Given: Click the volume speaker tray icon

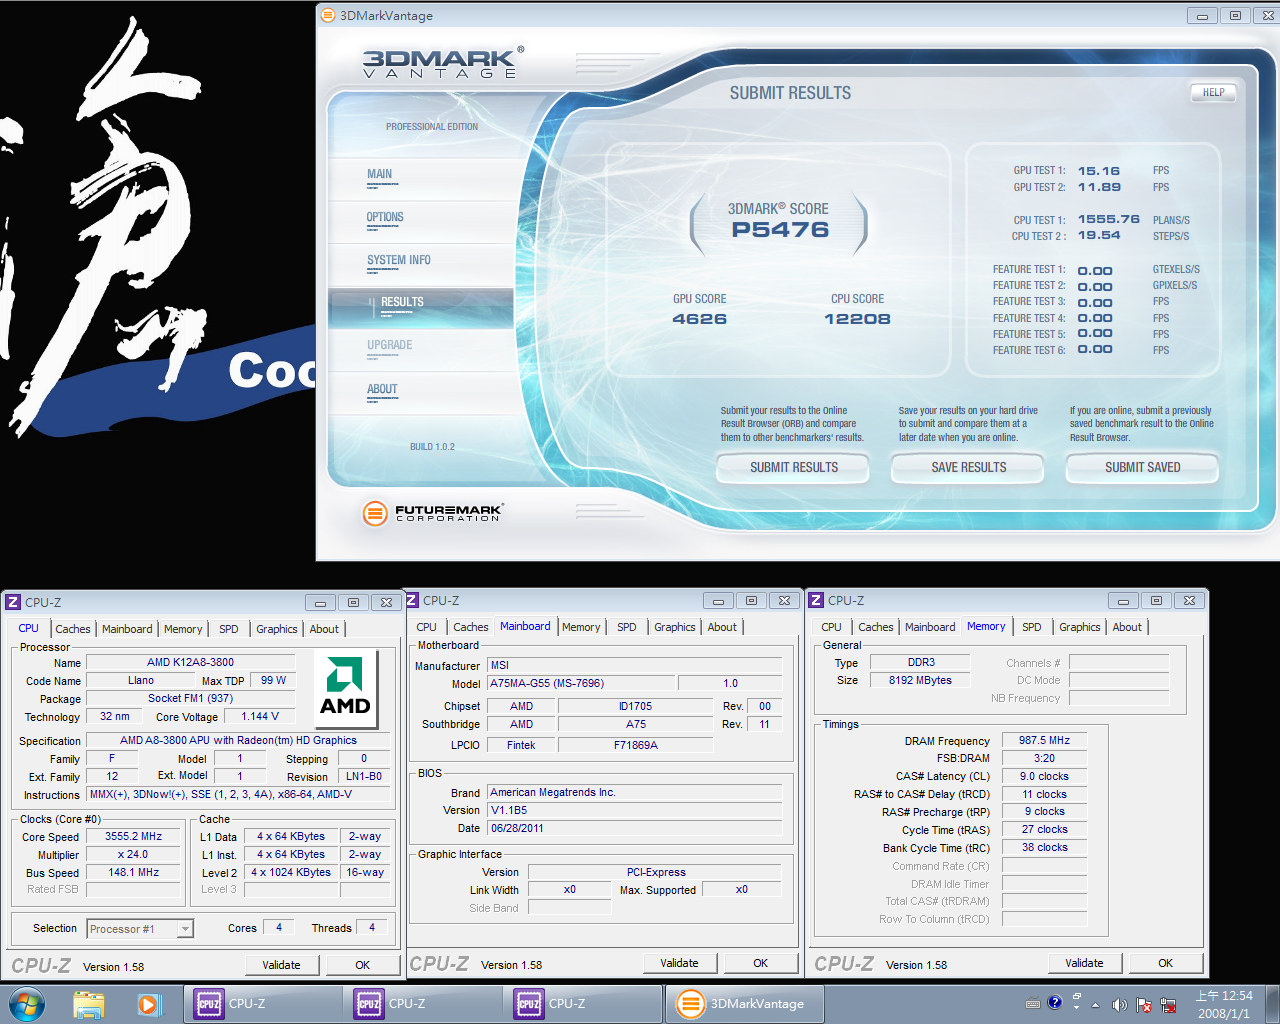Looking at the screenshot, I should (x=1119, y=1004).
